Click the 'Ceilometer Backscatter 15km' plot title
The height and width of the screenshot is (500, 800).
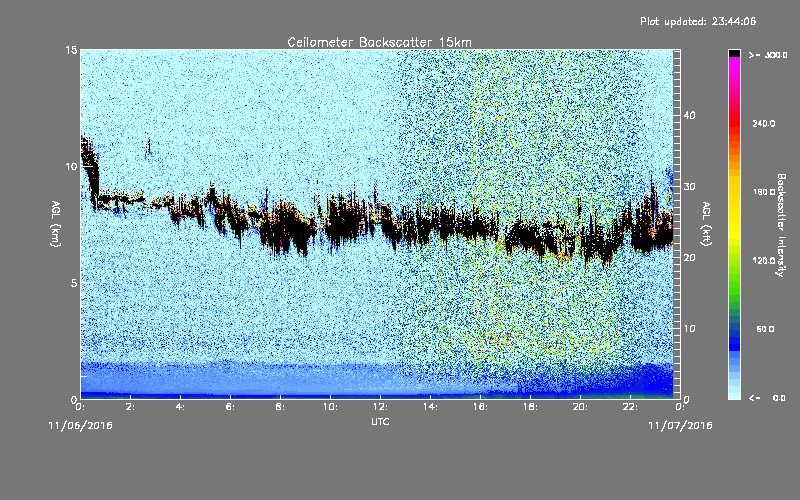(379, 42)
